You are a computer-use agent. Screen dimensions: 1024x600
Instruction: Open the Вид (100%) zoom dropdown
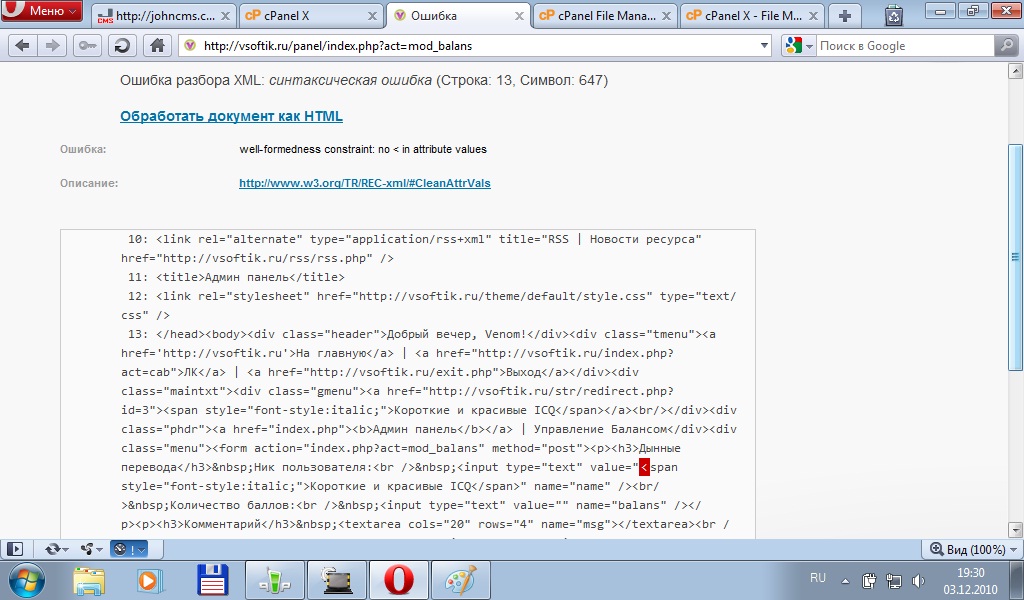[974, 549]
